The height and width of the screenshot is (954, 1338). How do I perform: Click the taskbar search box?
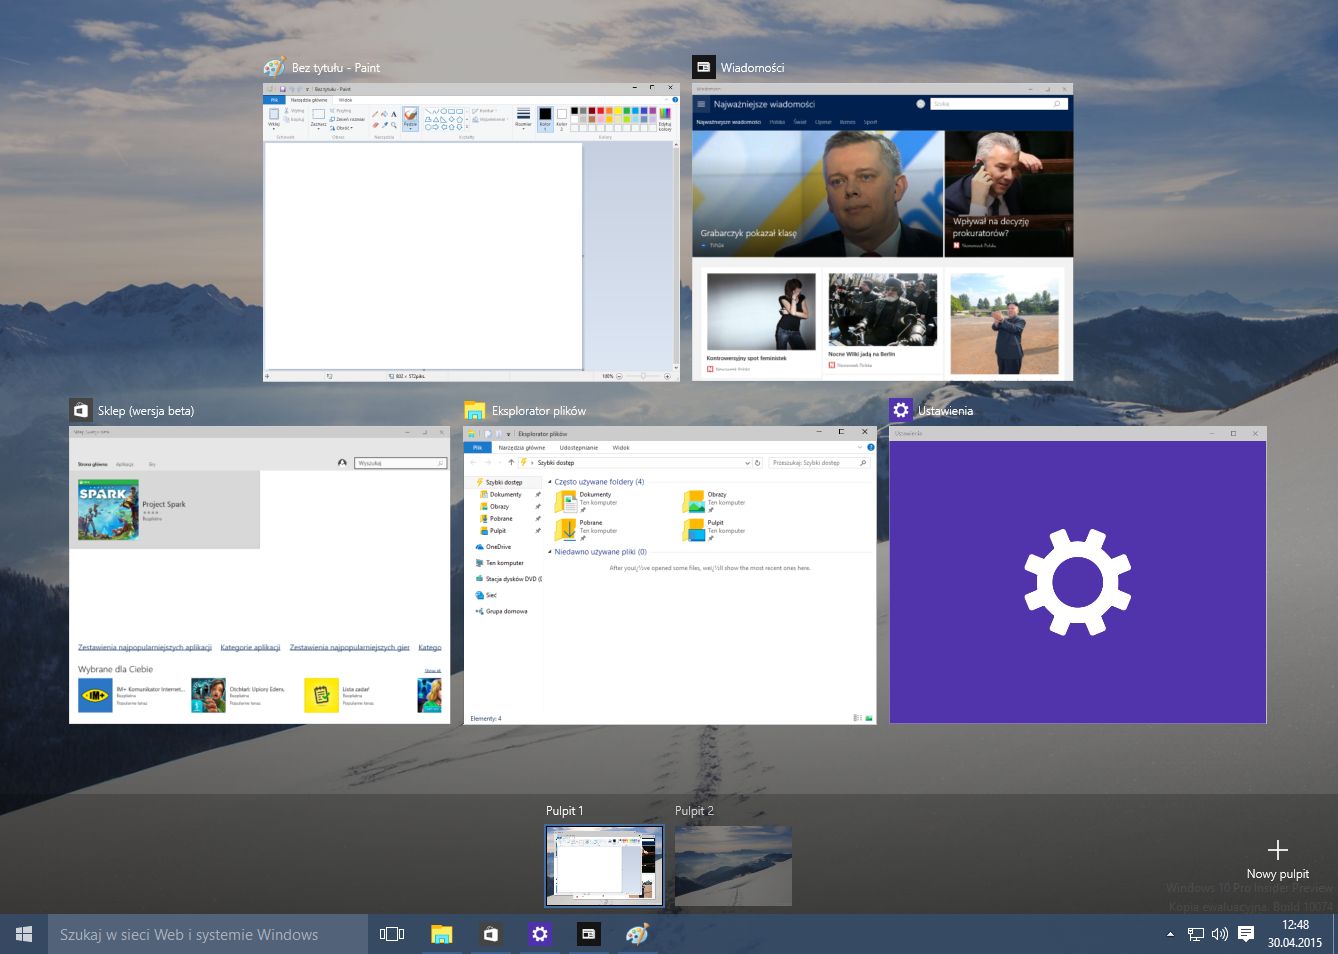208,934
